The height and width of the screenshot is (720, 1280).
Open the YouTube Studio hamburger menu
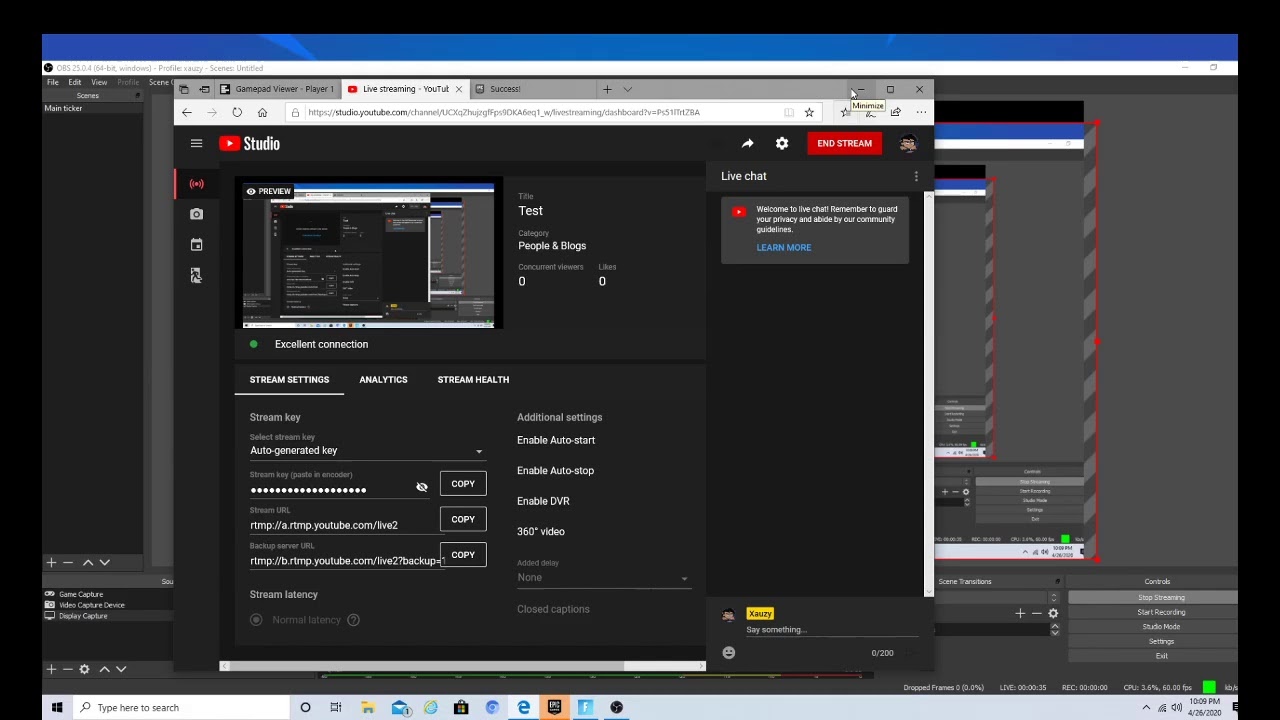(x=196, y=143)
